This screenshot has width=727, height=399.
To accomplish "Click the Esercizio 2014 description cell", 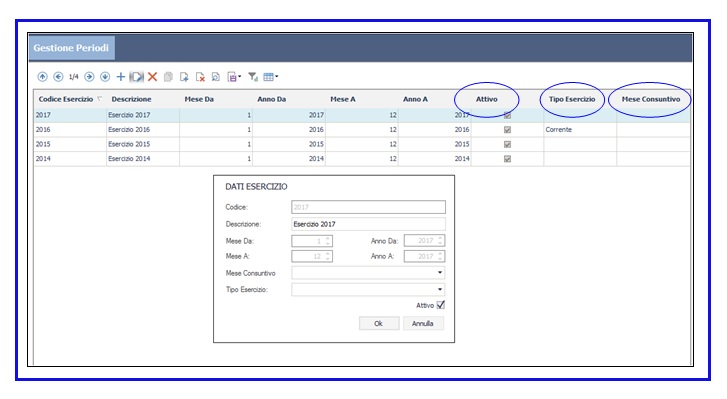I will [143, 158].
